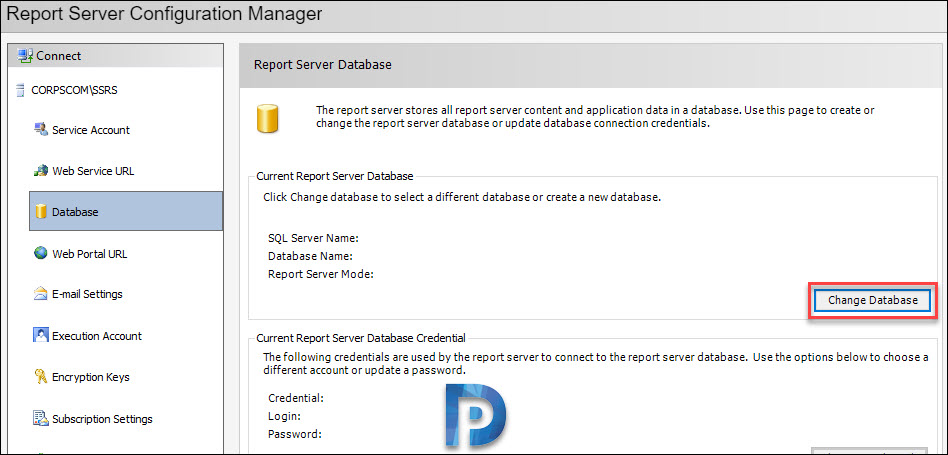This screenshot has width=948, height=455.
Task: Click the Connect computer icon
Action: 25,56
